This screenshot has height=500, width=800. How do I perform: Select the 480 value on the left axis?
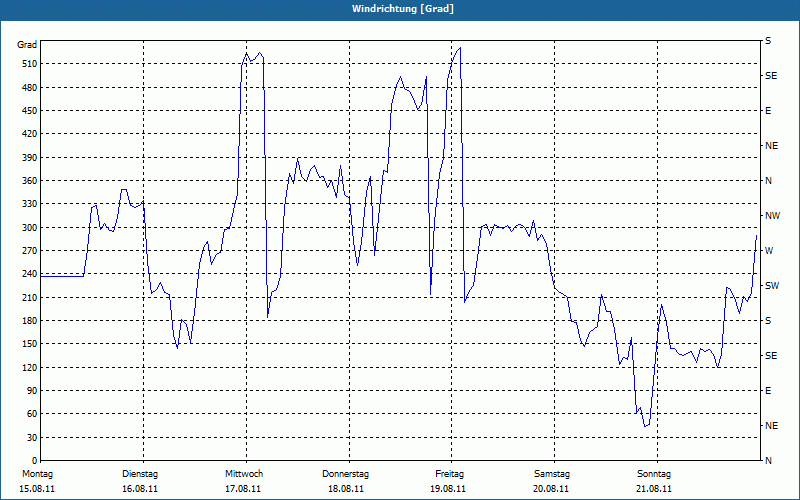click(x=30, y=88)
